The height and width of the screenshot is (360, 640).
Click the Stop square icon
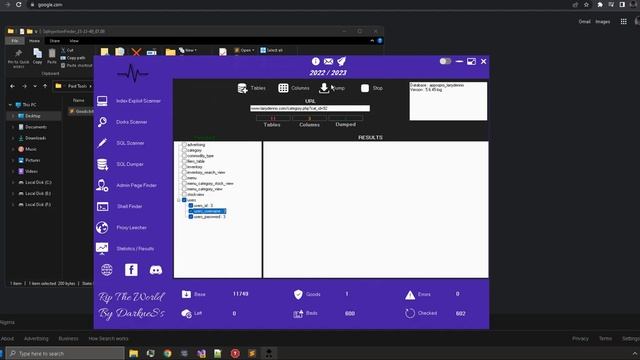365,88
